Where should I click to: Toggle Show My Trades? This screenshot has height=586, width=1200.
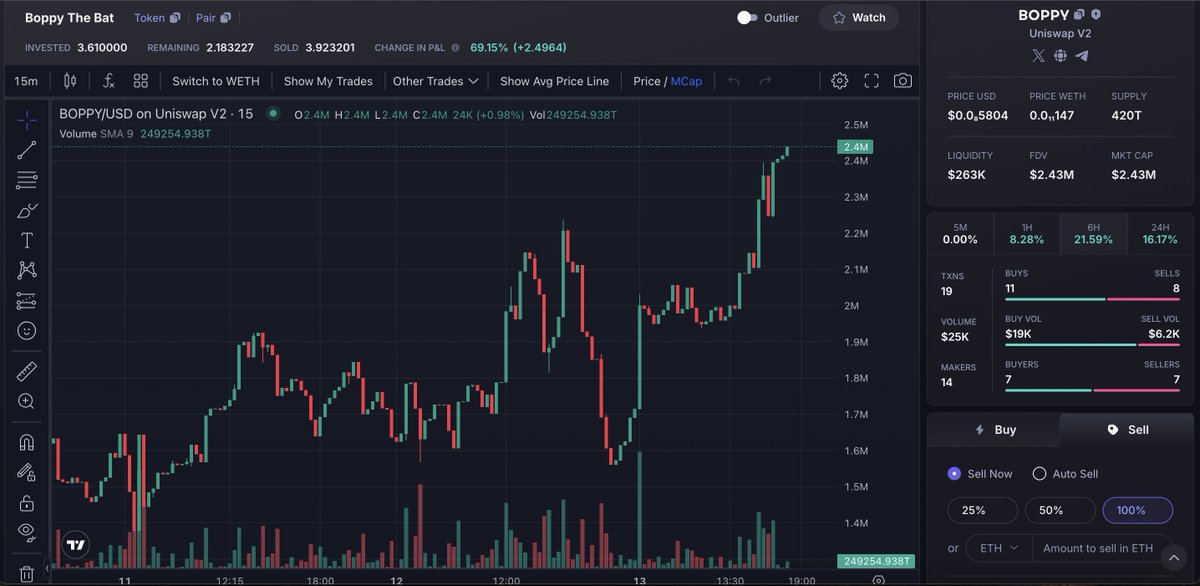coord(328,81)
